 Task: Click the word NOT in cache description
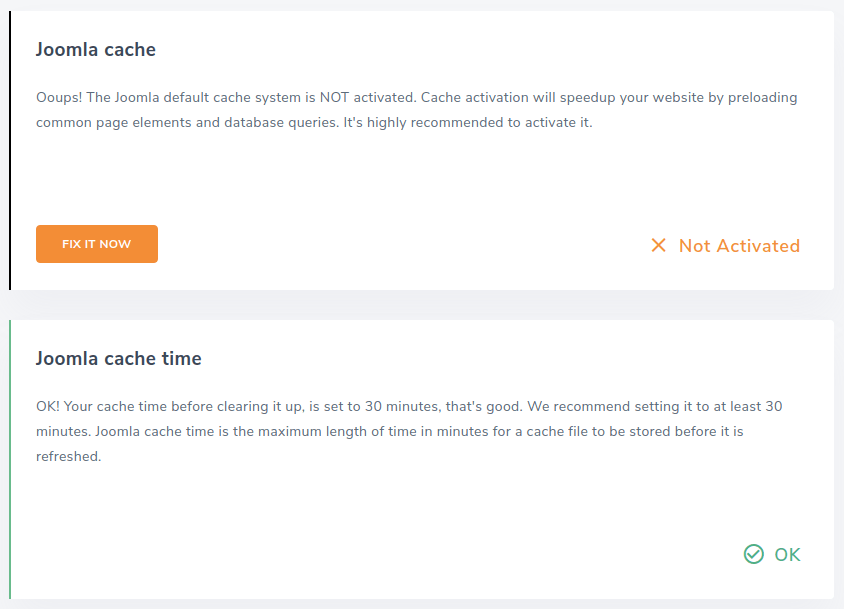(334, 97)
